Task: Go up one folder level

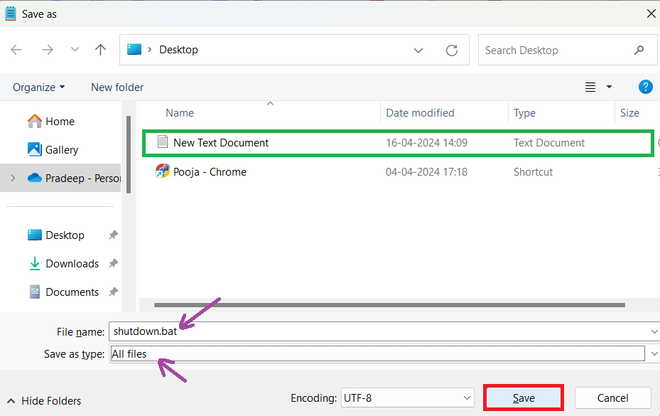Action: [x=100, y=50]
